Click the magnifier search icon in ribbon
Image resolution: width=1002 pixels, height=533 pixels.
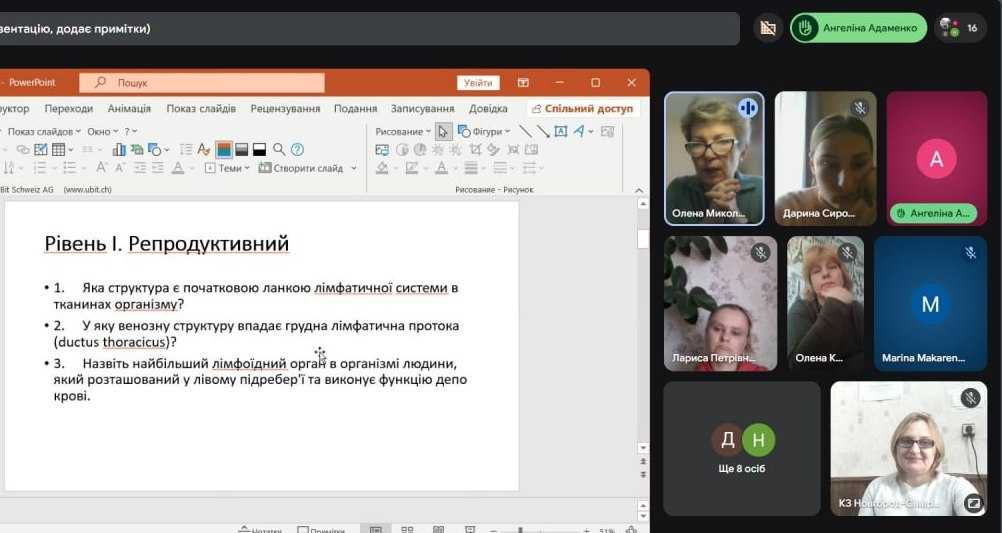click(279, 150)
